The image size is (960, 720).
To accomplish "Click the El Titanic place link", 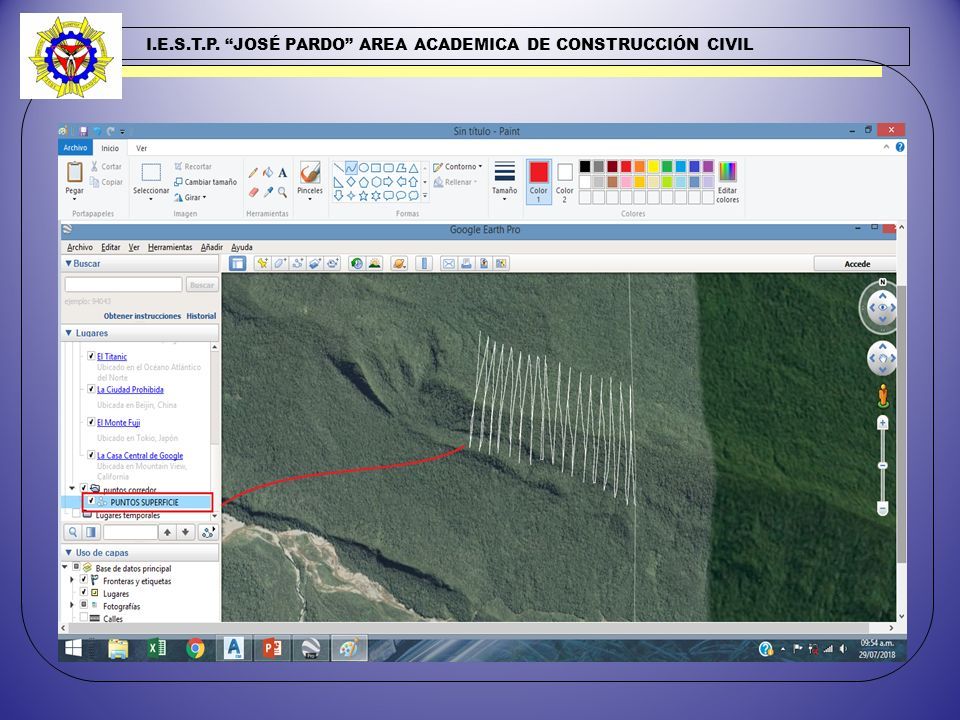I will coord(112,356).
